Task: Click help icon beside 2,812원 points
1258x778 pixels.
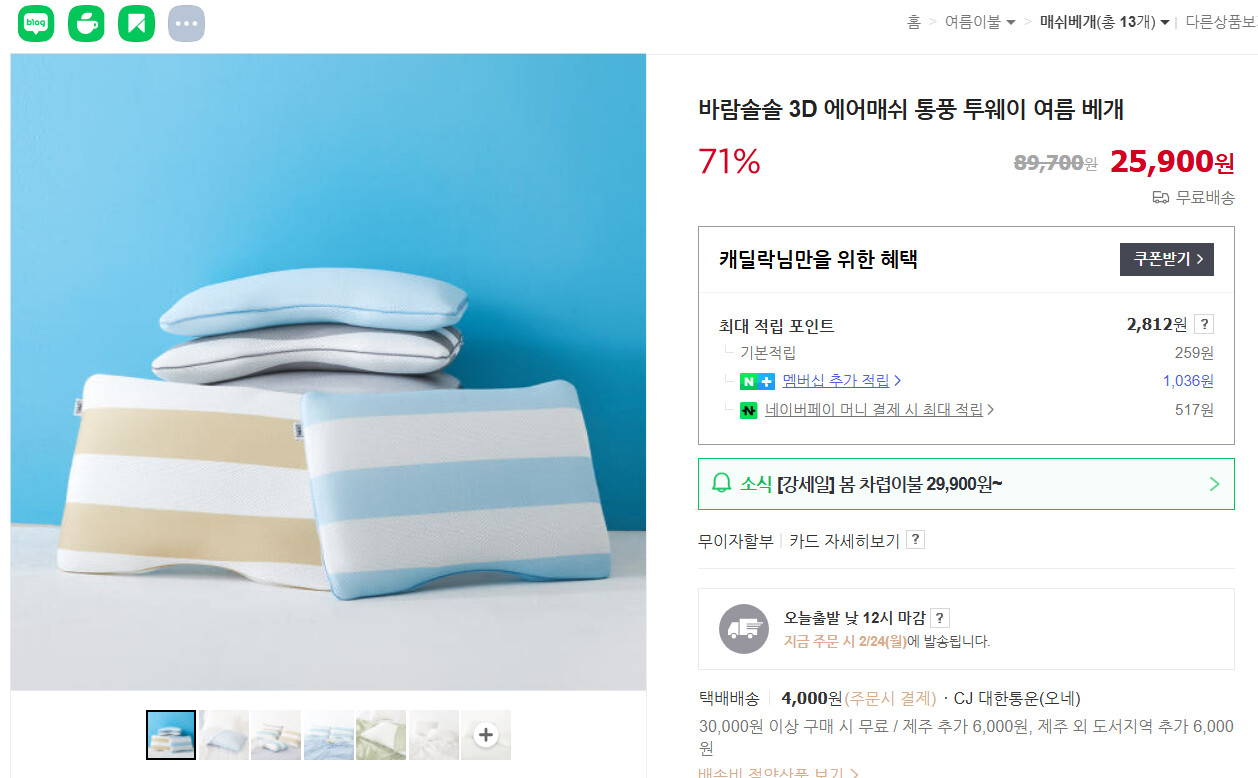Action: [1204, 324]
